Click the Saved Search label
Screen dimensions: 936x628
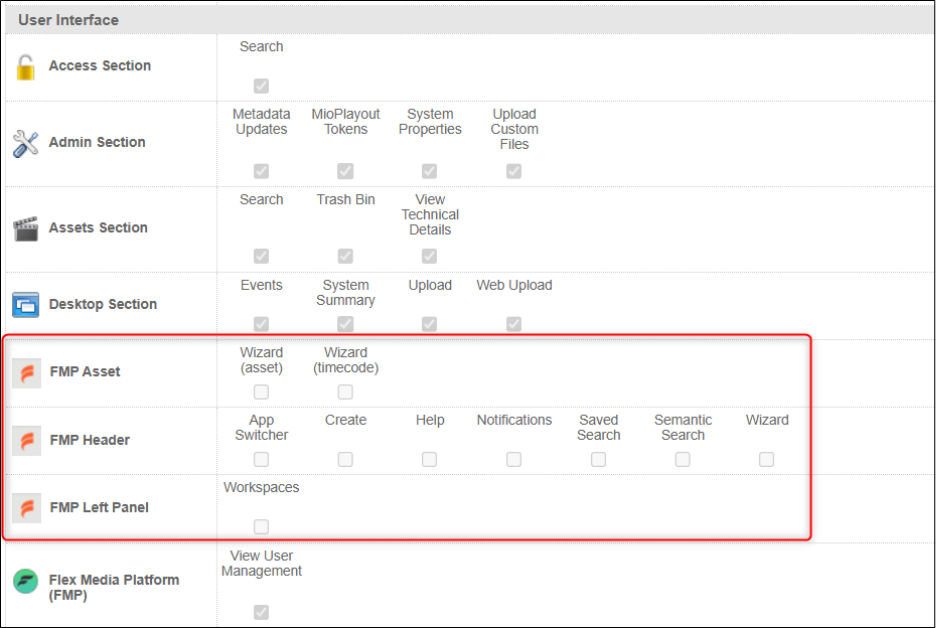click(x=599, y=428)
